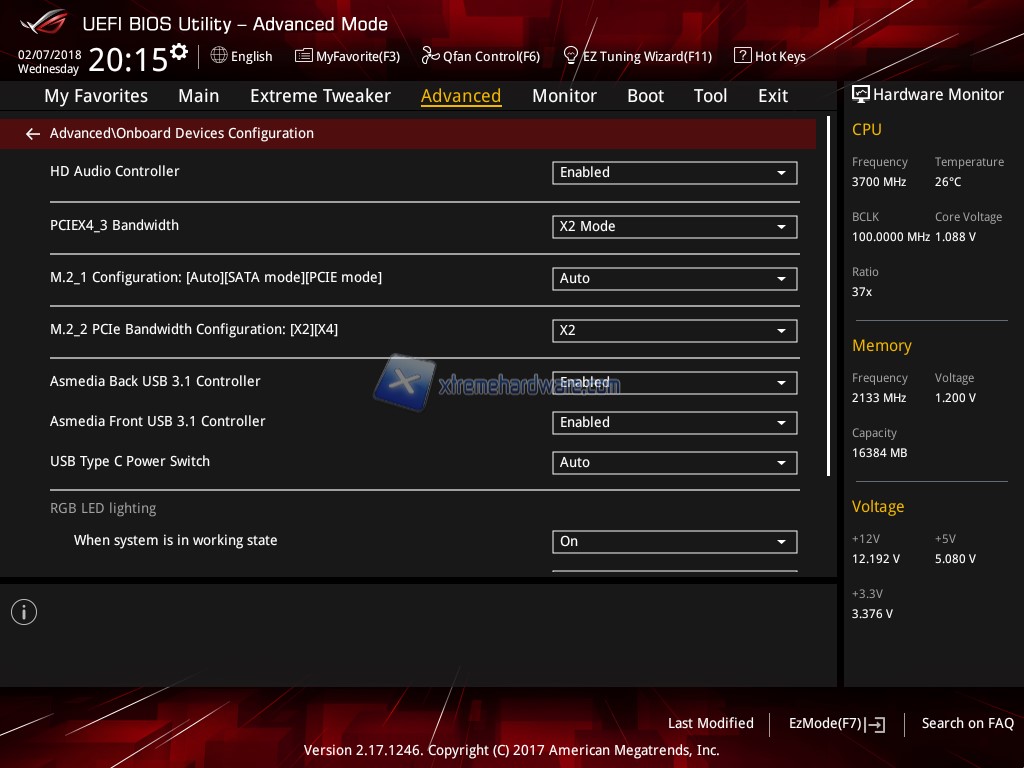This screenshot has height=768, width=1024.
Task: Launch EZ Tuning Wizard lightbulb icon
Action: click(571, 56)
